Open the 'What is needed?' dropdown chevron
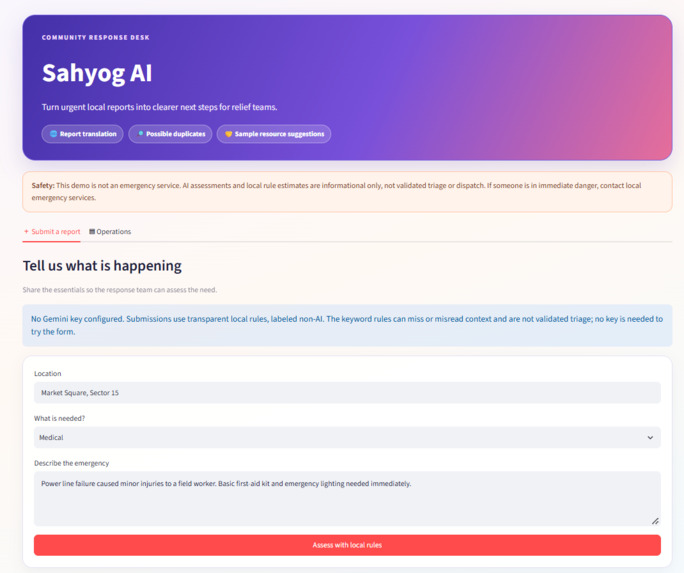 pyautogui.click(x=650, y=437)
